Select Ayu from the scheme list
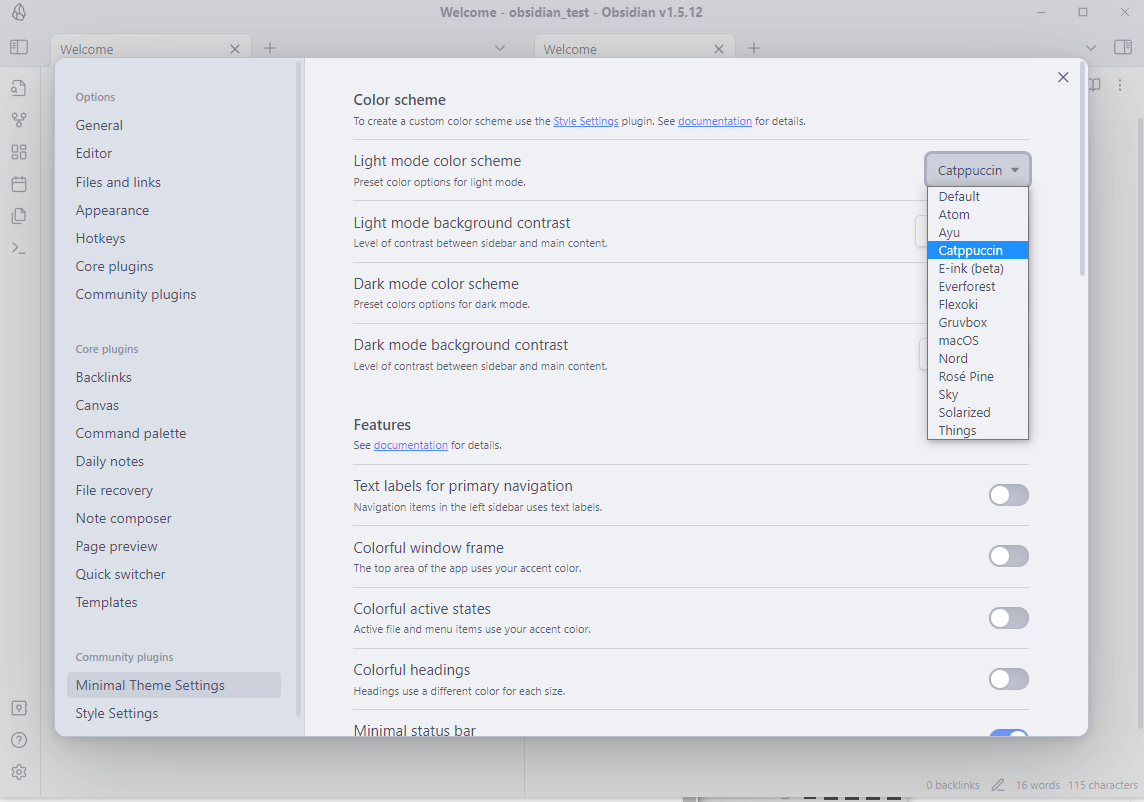The image size is (1144, 802). tap(978, 232)
